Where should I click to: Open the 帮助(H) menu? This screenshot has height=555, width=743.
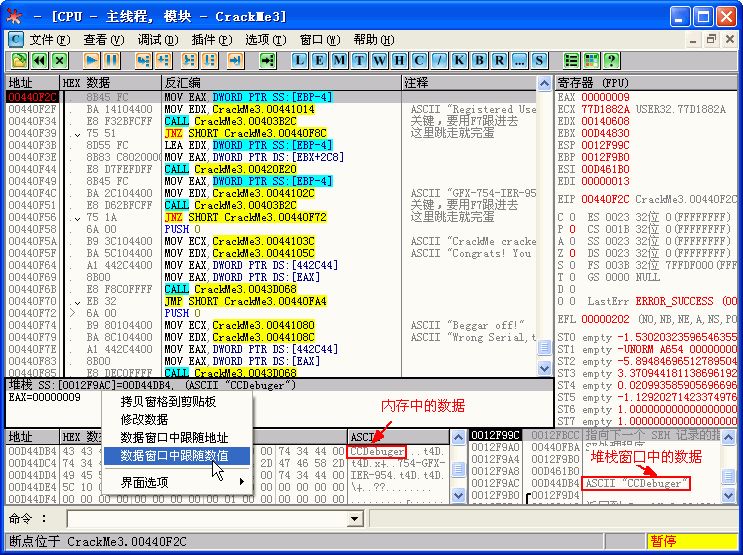pos(374,40)
